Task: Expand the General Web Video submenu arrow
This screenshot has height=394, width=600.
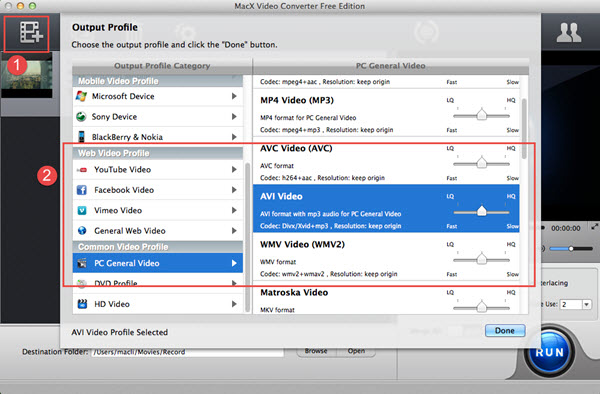Action: pos(234,231)
